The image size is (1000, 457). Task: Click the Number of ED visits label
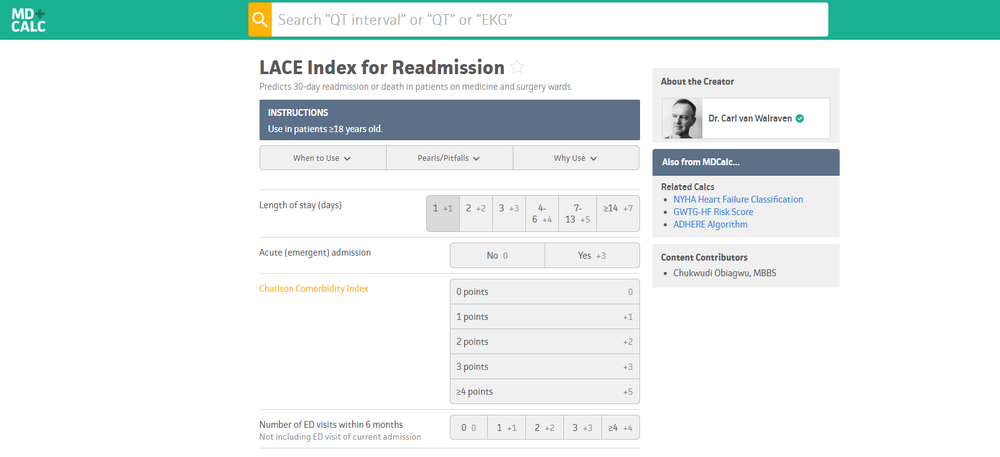[x=331, y=424]
